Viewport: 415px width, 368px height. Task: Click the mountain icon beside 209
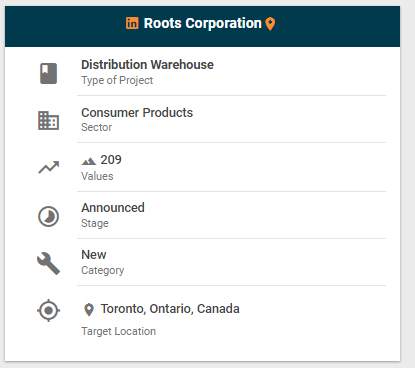[x=89, y=161]
